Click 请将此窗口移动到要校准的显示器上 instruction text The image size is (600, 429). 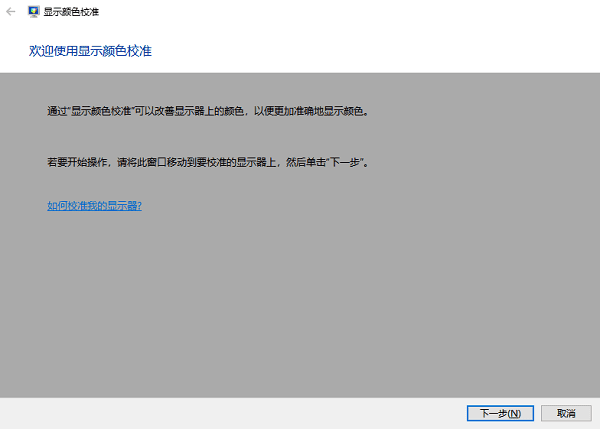[196, 162]
